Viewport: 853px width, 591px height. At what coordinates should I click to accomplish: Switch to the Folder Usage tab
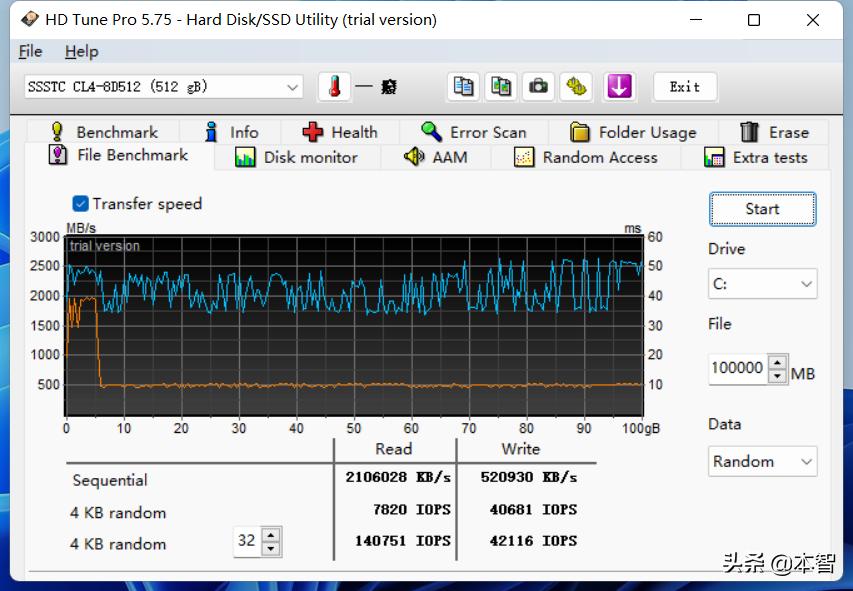click(x=633, y=132)
